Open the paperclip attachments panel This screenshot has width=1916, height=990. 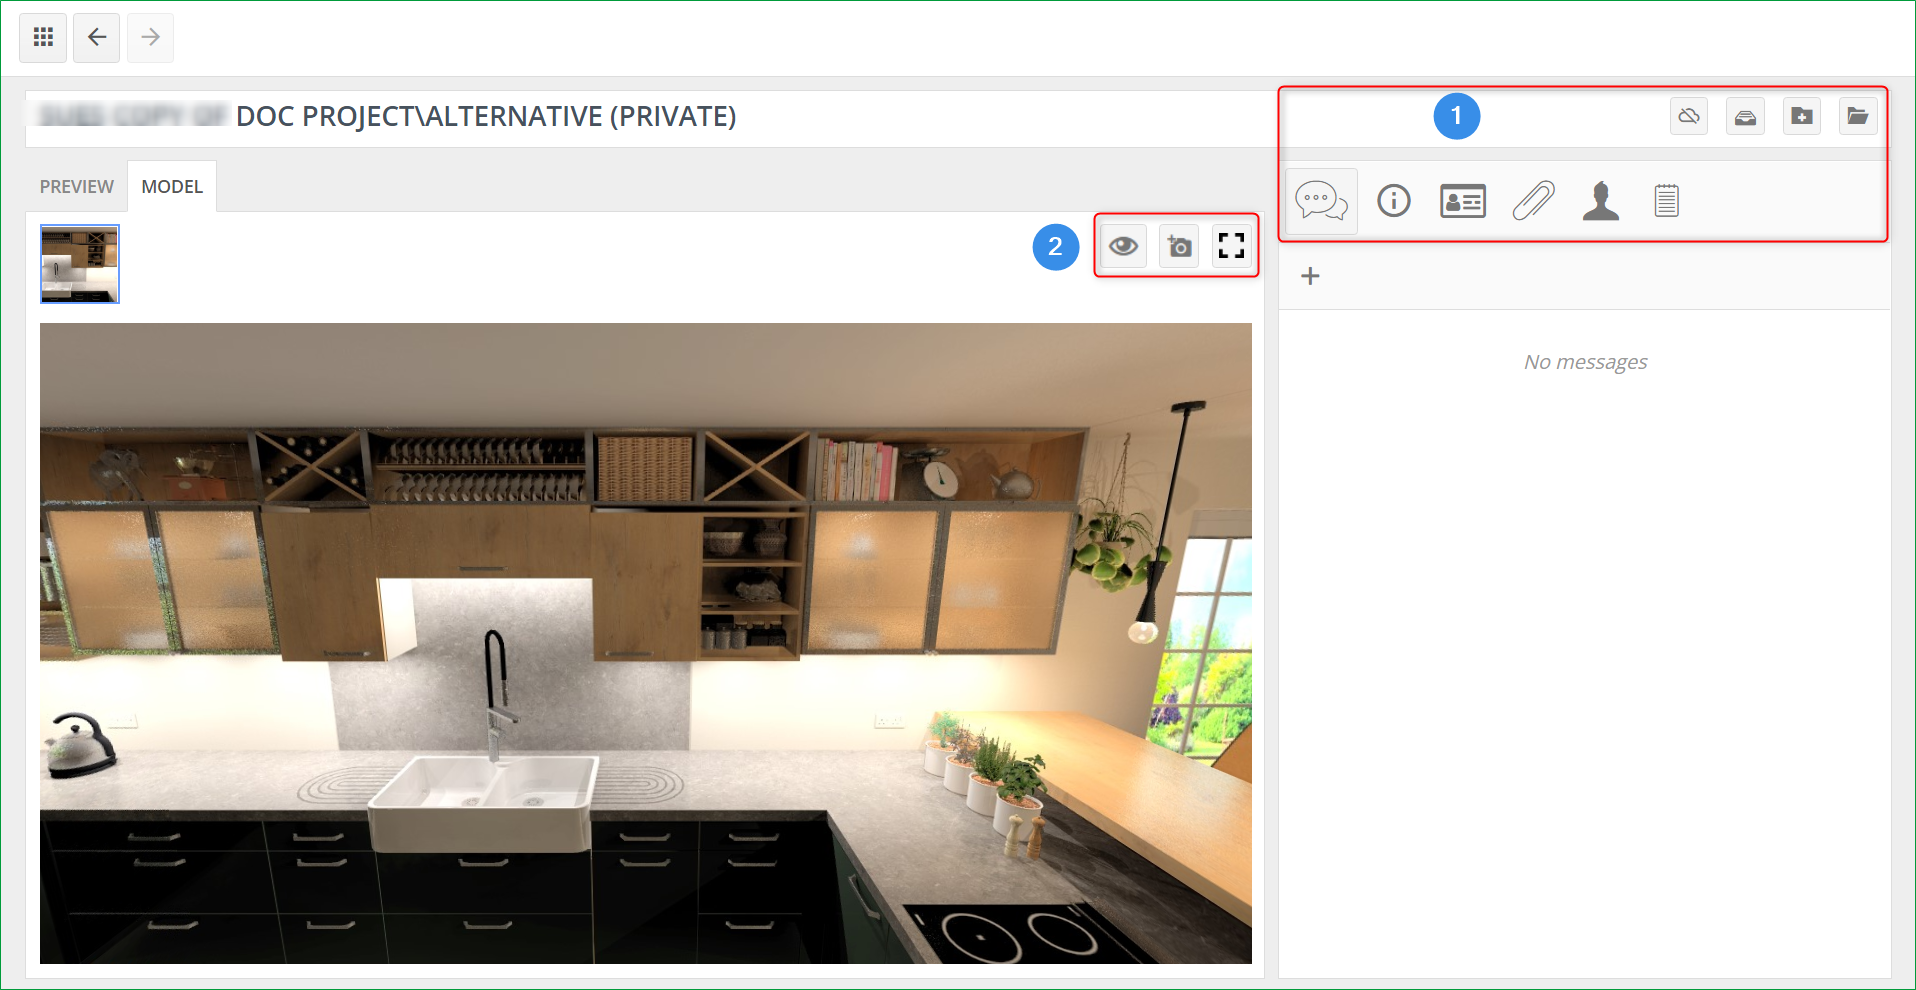click(1533, 201)
